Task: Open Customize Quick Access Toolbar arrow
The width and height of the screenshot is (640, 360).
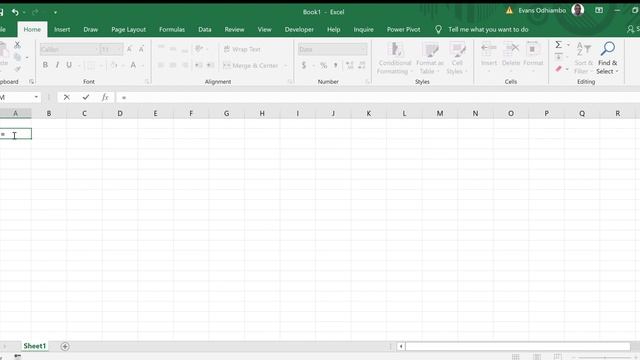Action: pyautogui.click(x=55, y=13)
